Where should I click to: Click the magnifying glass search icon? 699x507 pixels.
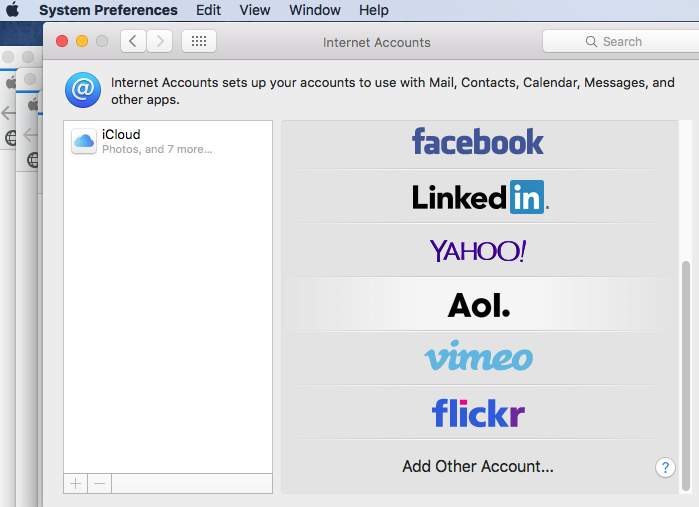pos(591,41)
